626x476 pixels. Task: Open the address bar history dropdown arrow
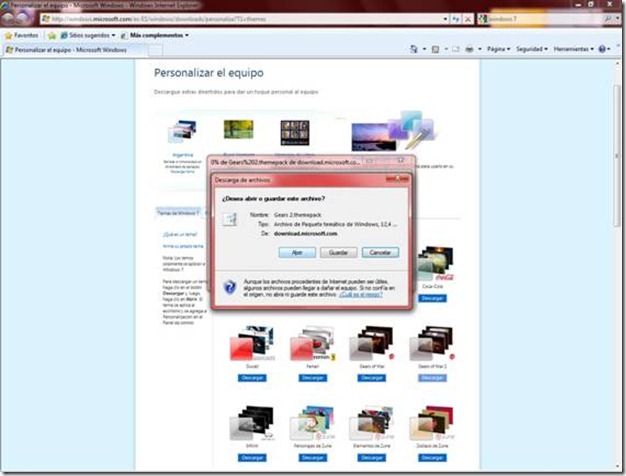(445, 19)
